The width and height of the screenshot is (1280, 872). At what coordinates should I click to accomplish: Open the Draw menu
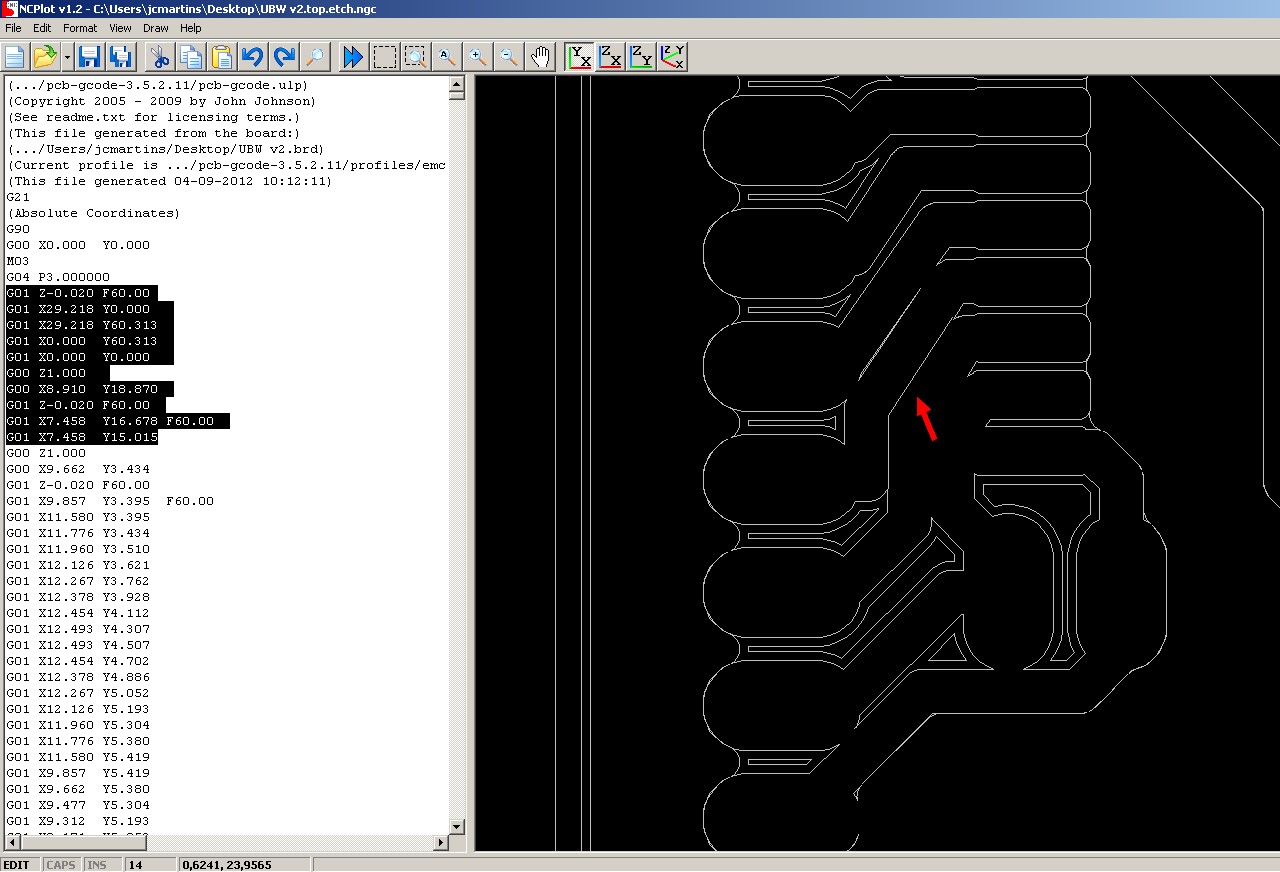[155, 28]
